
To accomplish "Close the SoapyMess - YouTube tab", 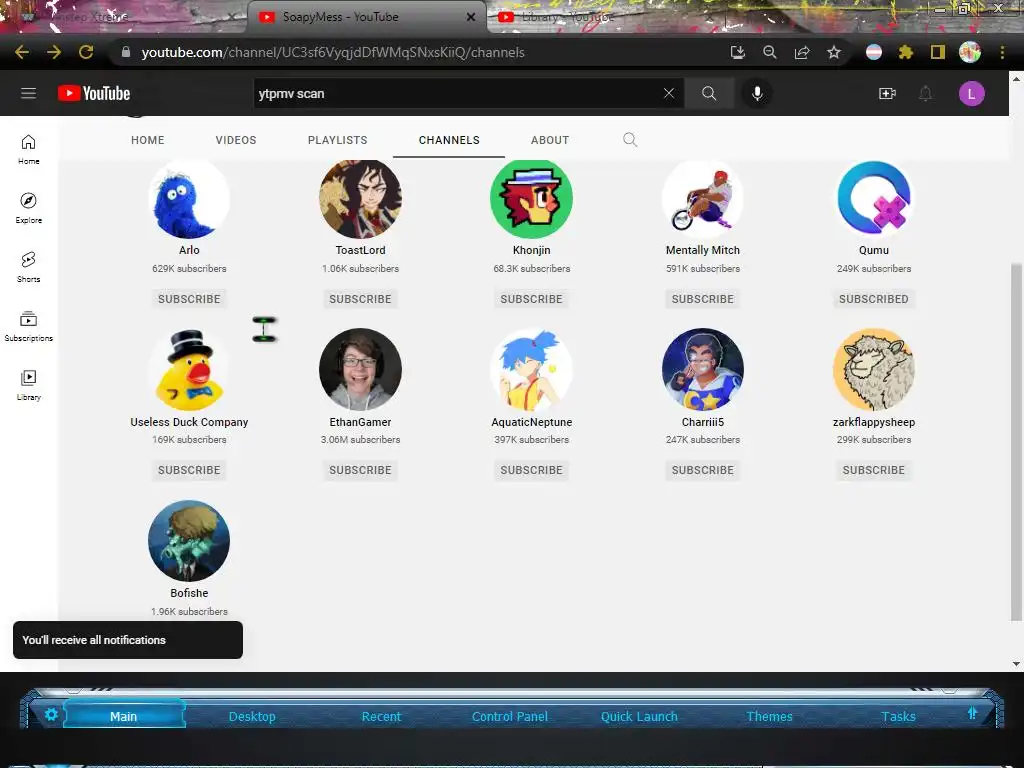I will (471, 17).
